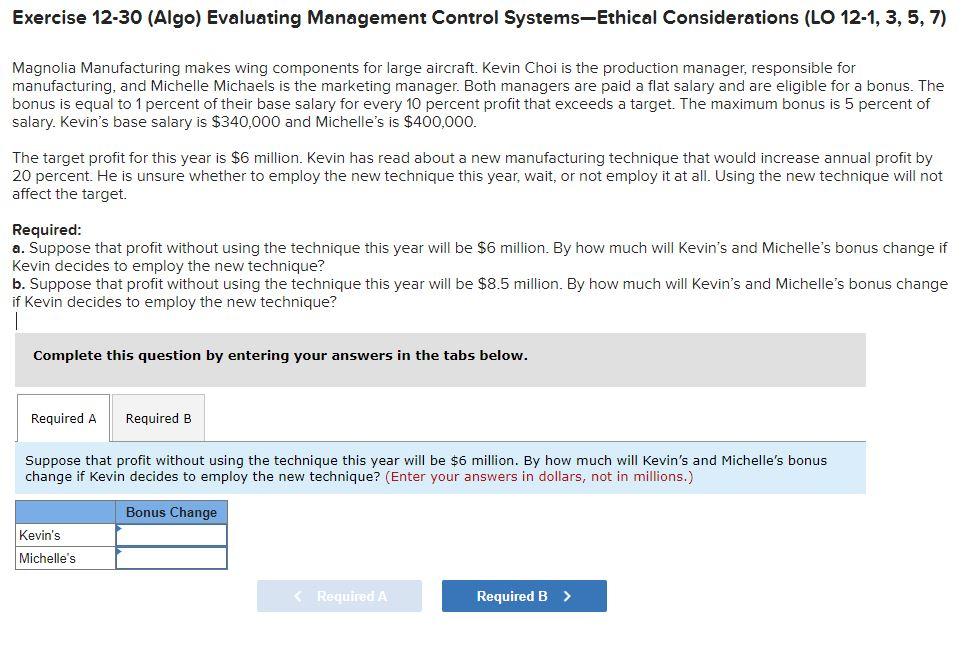Click the blue triangle marker in Michelle's cell
Screen dimensions: 972x649
coord(121,553)
